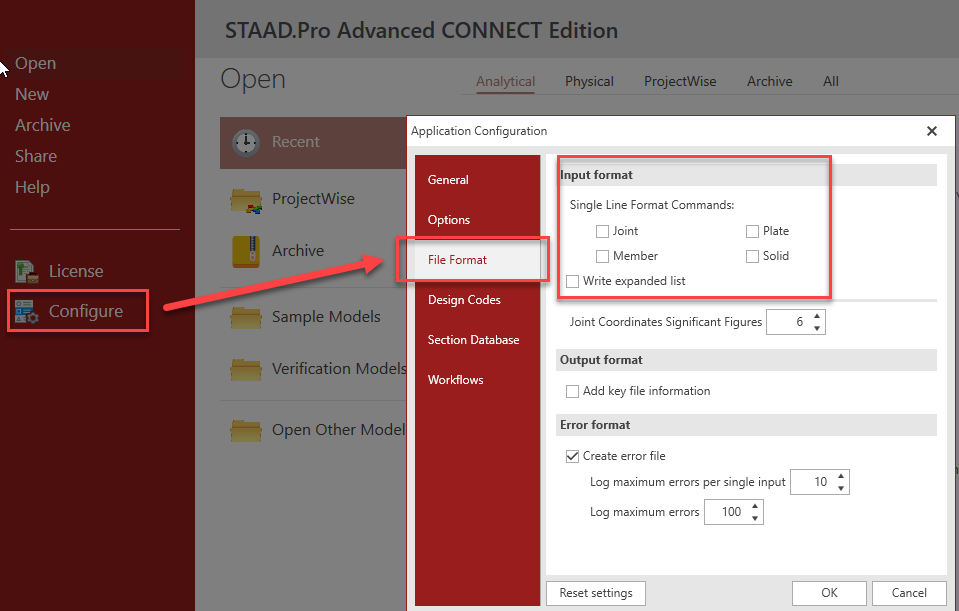Select Share in the left sidebar
Screen dimensions: 959x611
(x=36, y=157)
